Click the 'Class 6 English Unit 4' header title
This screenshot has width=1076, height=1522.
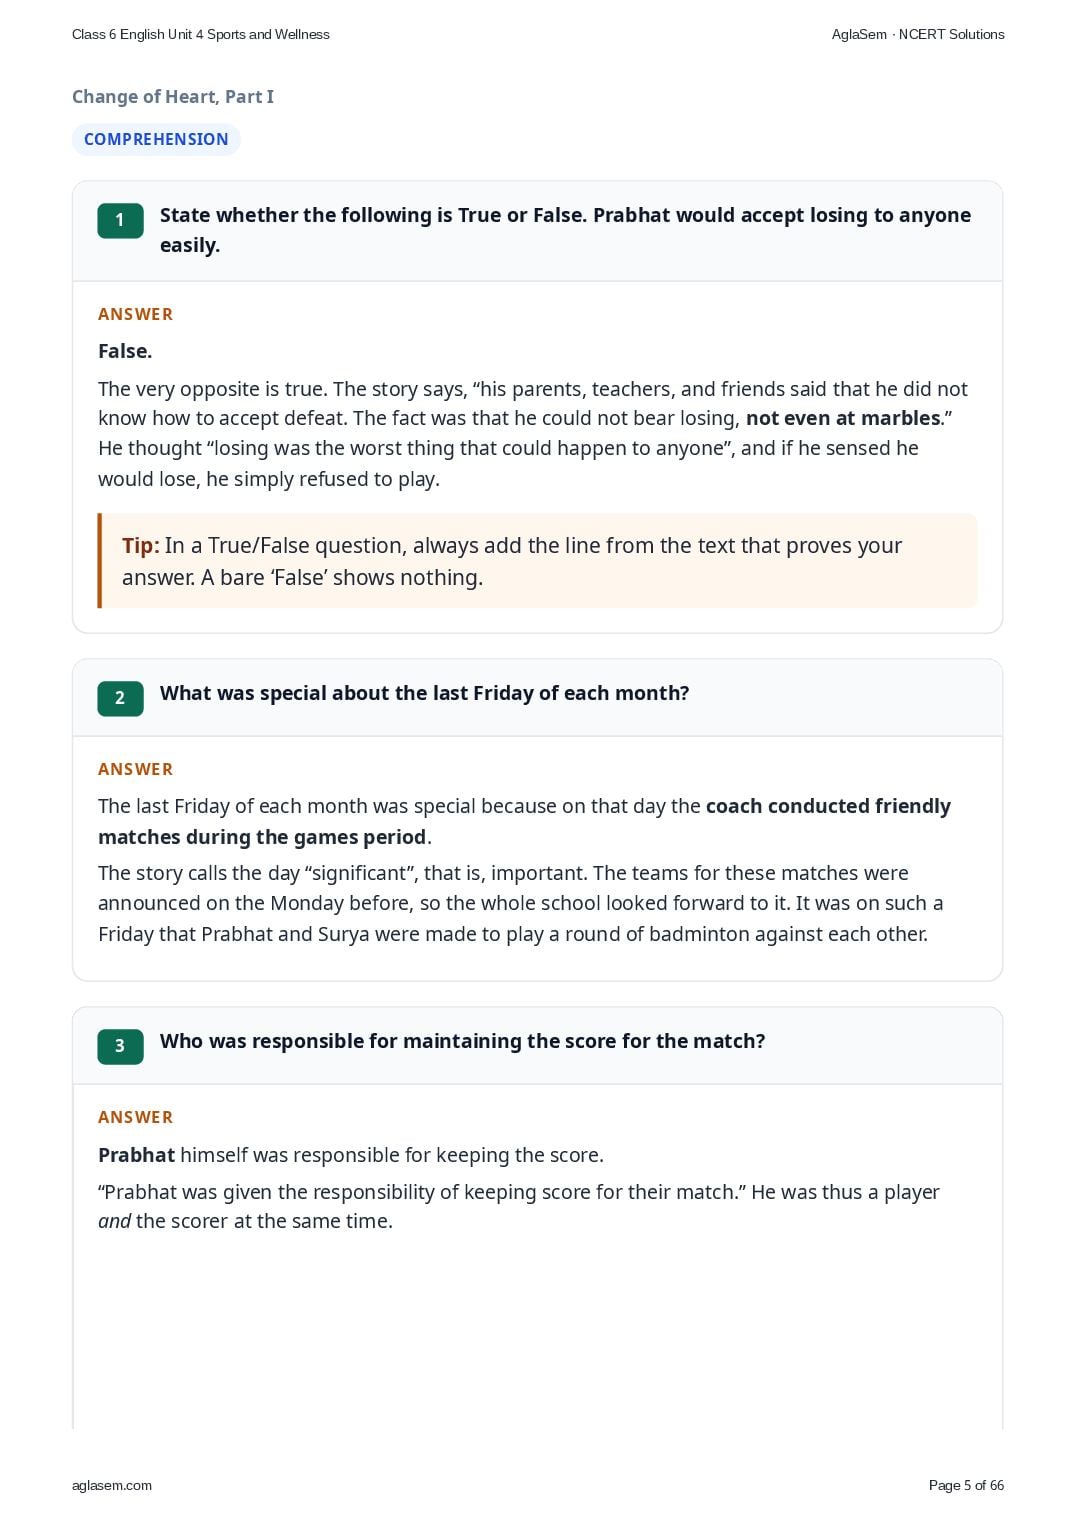pos(200,34)
